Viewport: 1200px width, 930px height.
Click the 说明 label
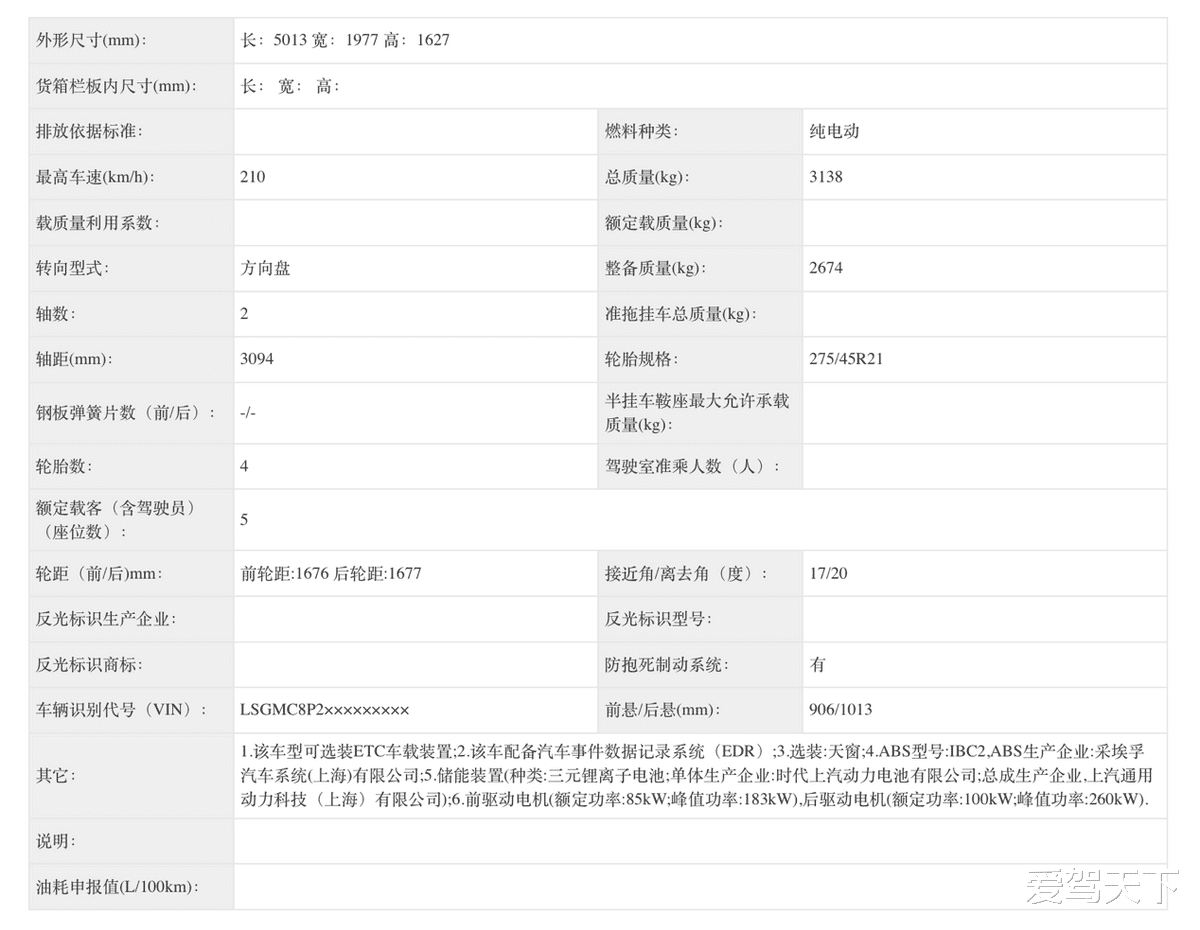pyautogui.click(x=56, y=842)
